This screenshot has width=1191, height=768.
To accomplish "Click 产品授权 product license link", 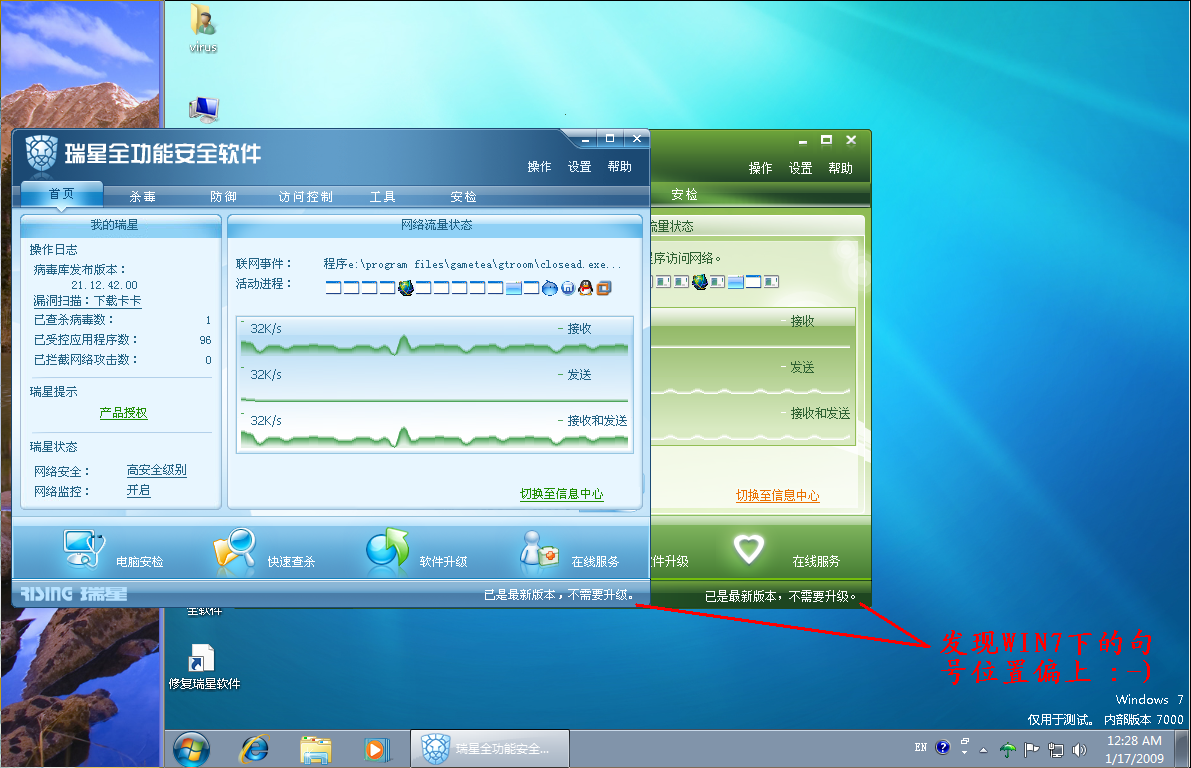I will coord(123,412).
